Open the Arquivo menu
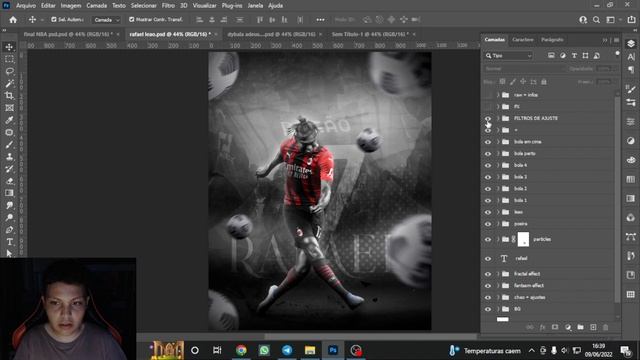Screen dimensions: 640x360 click(x=26, y=6)
